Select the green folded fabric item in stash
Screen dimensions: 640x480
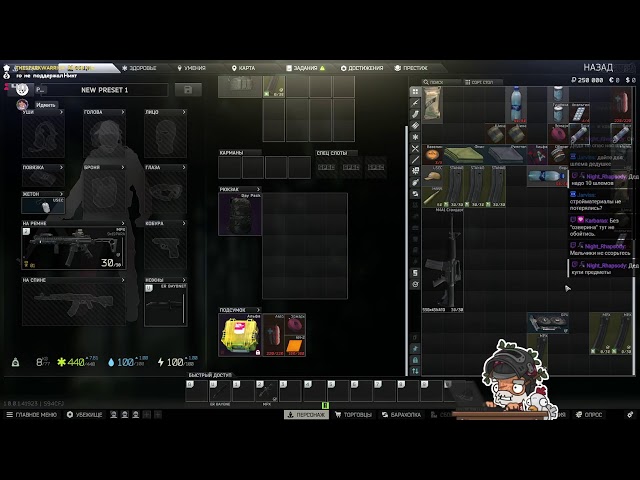(463, 155)
